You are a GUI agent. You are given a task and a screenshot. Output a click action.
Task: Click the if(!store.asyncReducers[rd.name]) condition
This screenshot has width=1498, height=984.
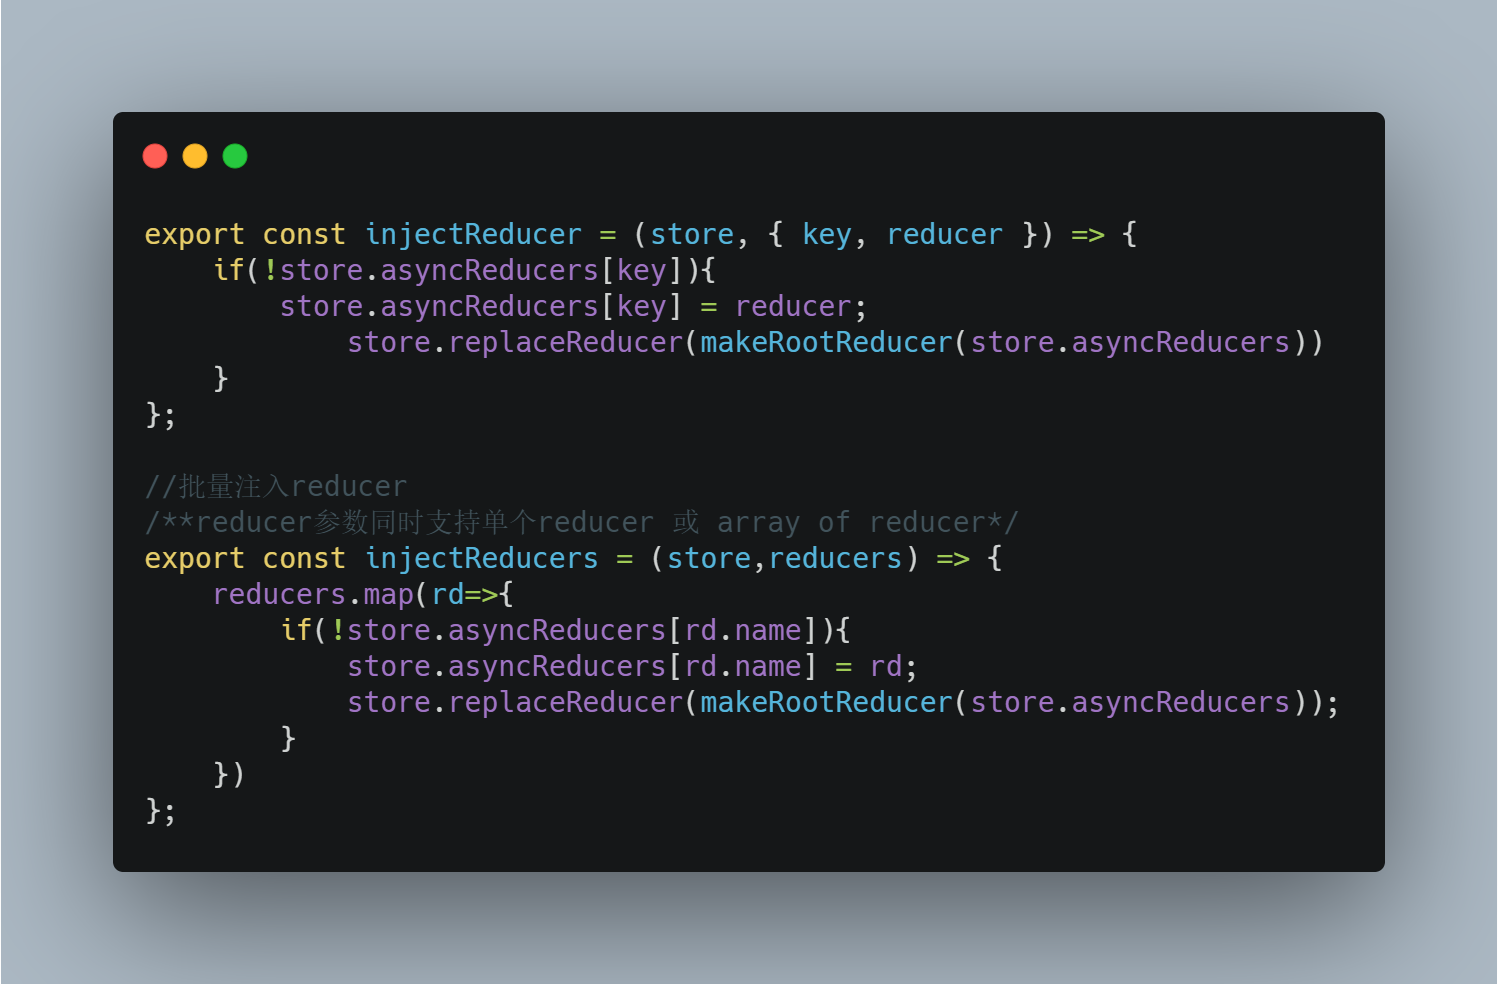click(565, 631)
